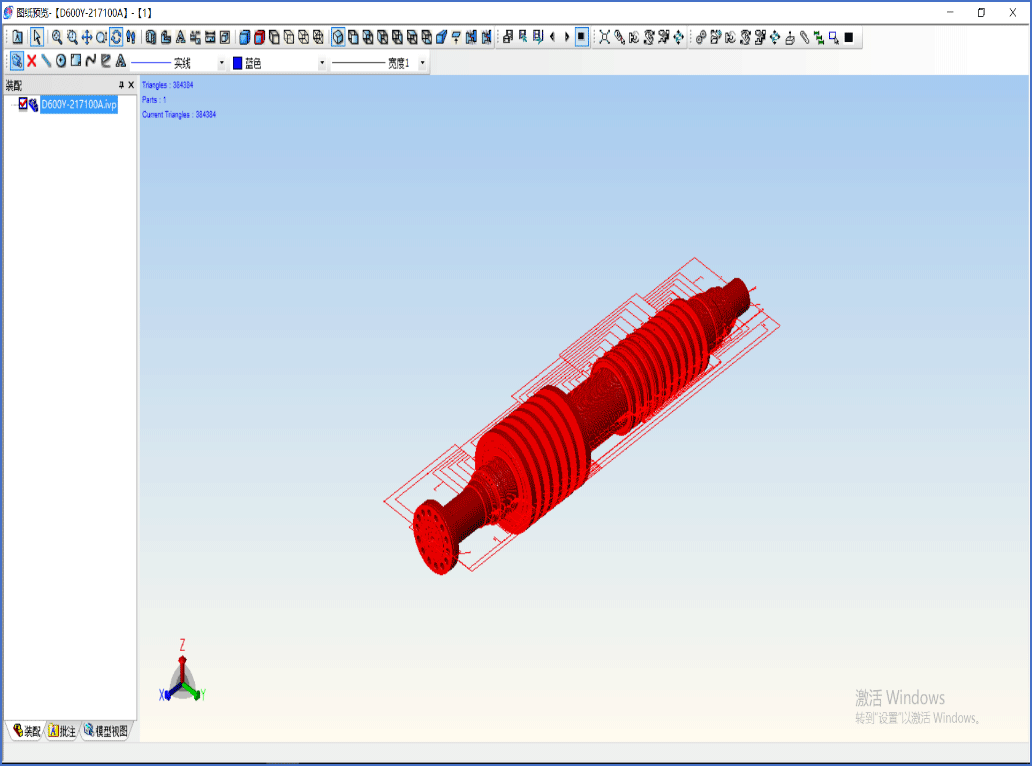
Task: Click the blue color swatch
Action: point(237,63)
